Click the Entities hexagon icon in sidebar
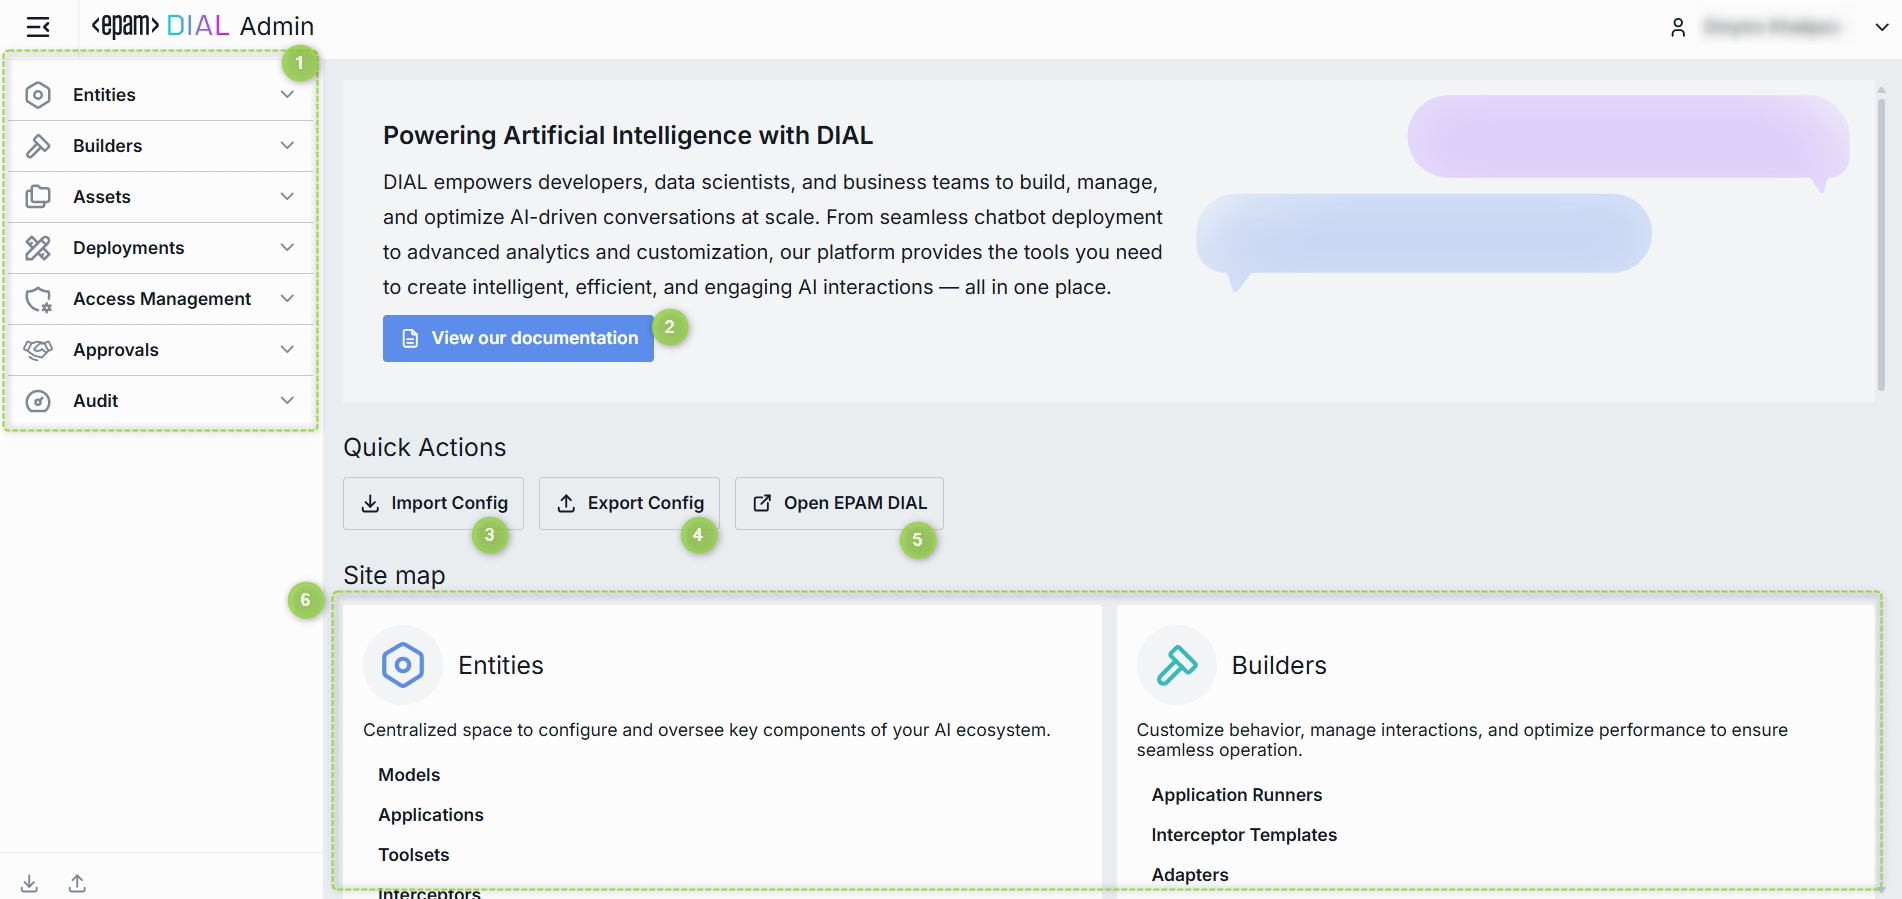The image size is (1902, 899). click(x=38, y=95)
